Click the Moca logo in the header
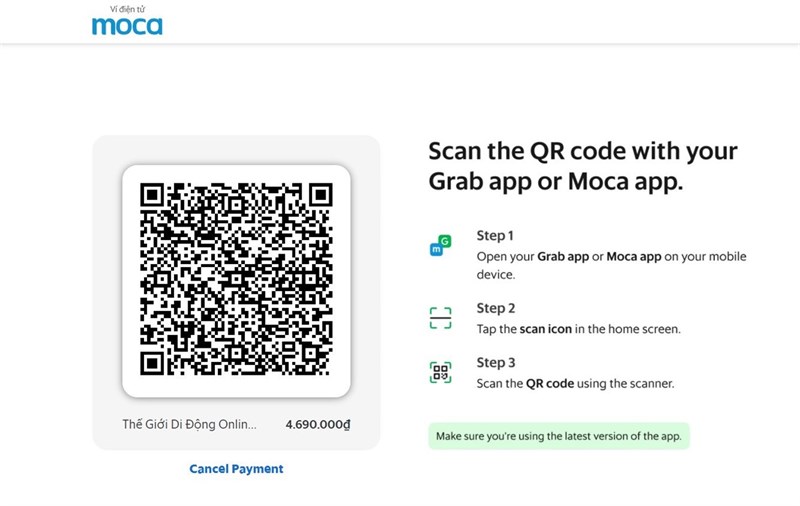Screen dimensions: 800x506 (x=127, y=25)
